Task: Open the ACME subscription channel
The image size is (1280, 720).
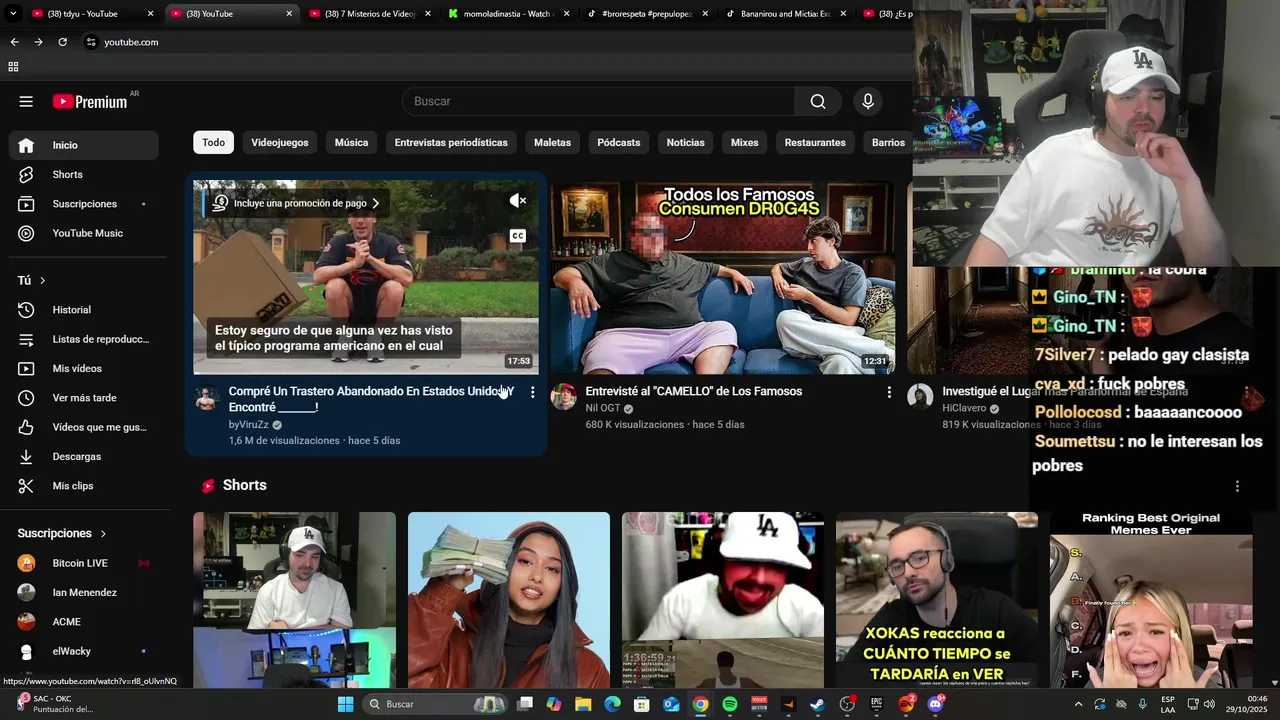Action: pyautogui.click(x=84, y=622)
